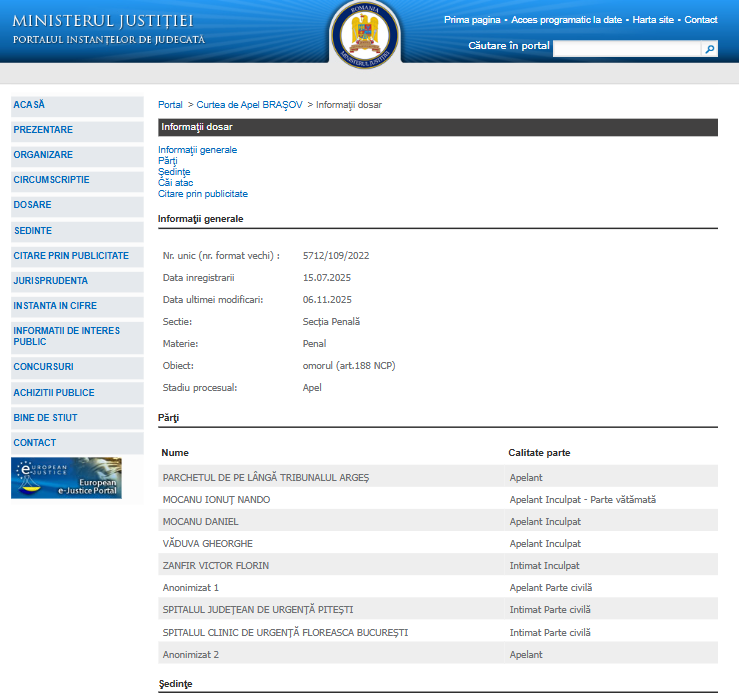This screenshot has width=739, height=696.
Task: Jump to Căi atac anchor link
Action: pyautogui.click(x=176, y=183)
